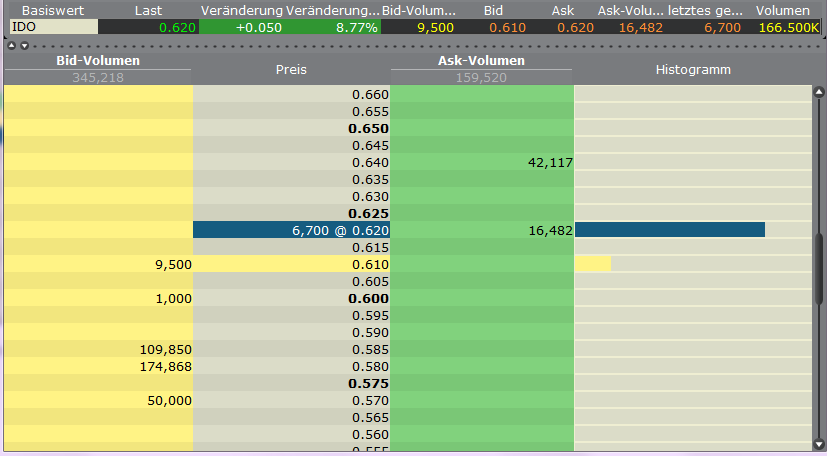Click total bid volume 345,218
827x456 pixels.
coord(98,77)
